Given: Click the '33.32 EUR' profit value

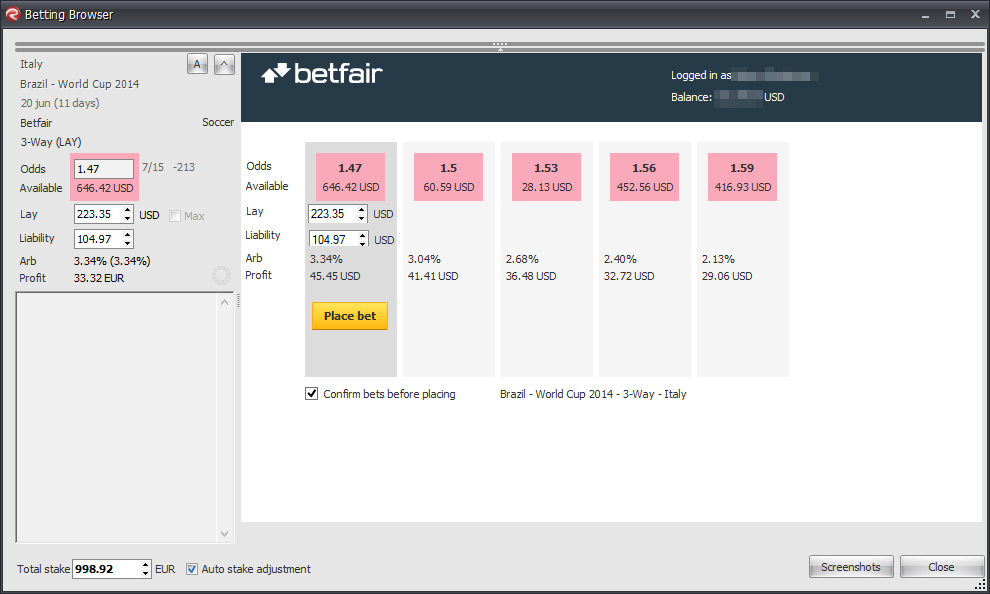Looking at the screenshot, I should click(x=99, y=278).
